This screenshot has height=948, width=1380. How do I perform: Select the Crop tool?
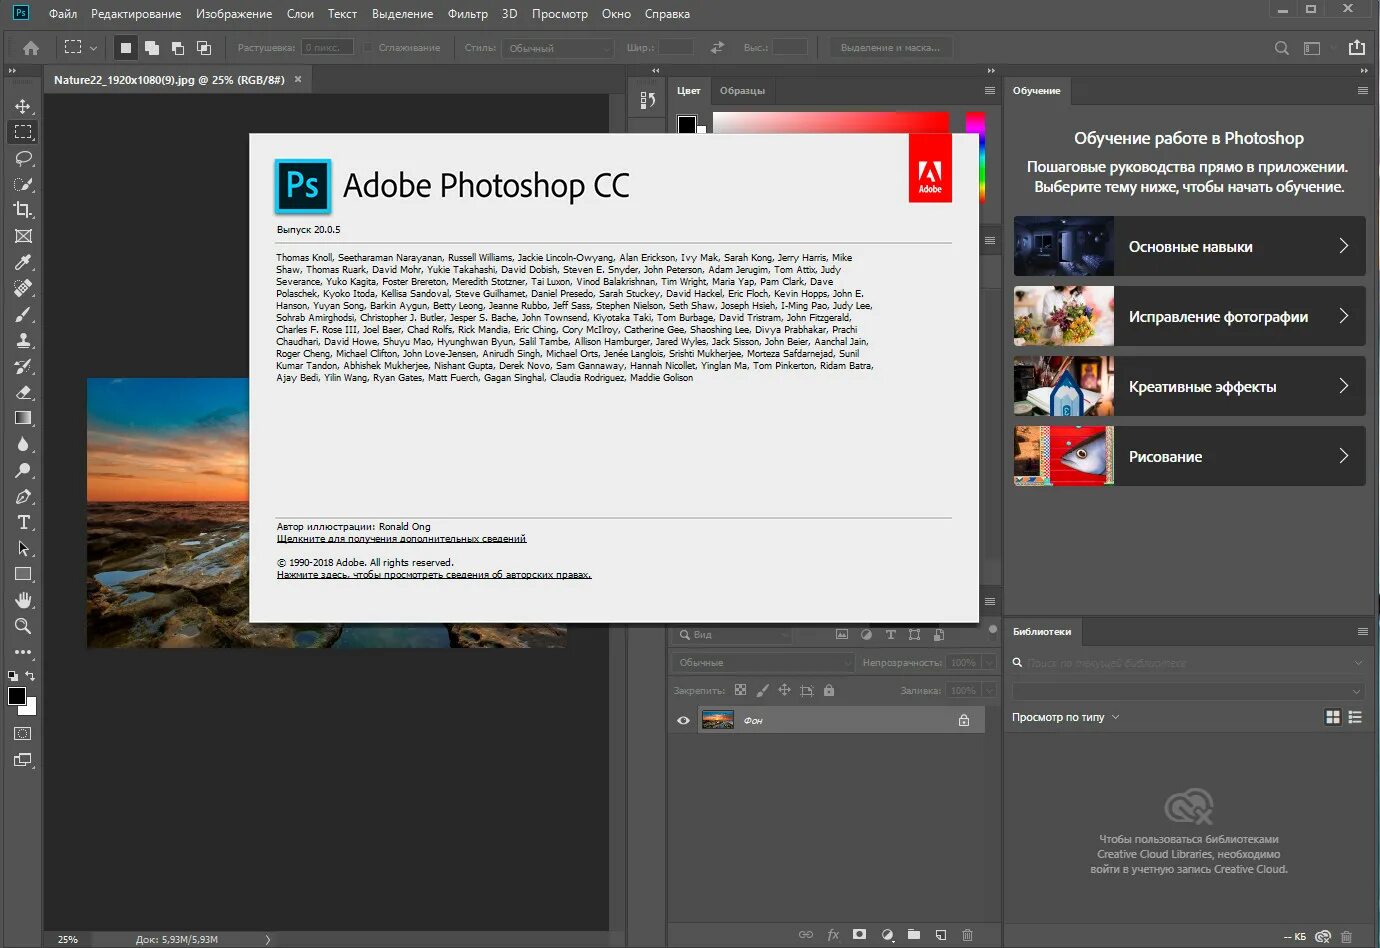coord(23,210)
